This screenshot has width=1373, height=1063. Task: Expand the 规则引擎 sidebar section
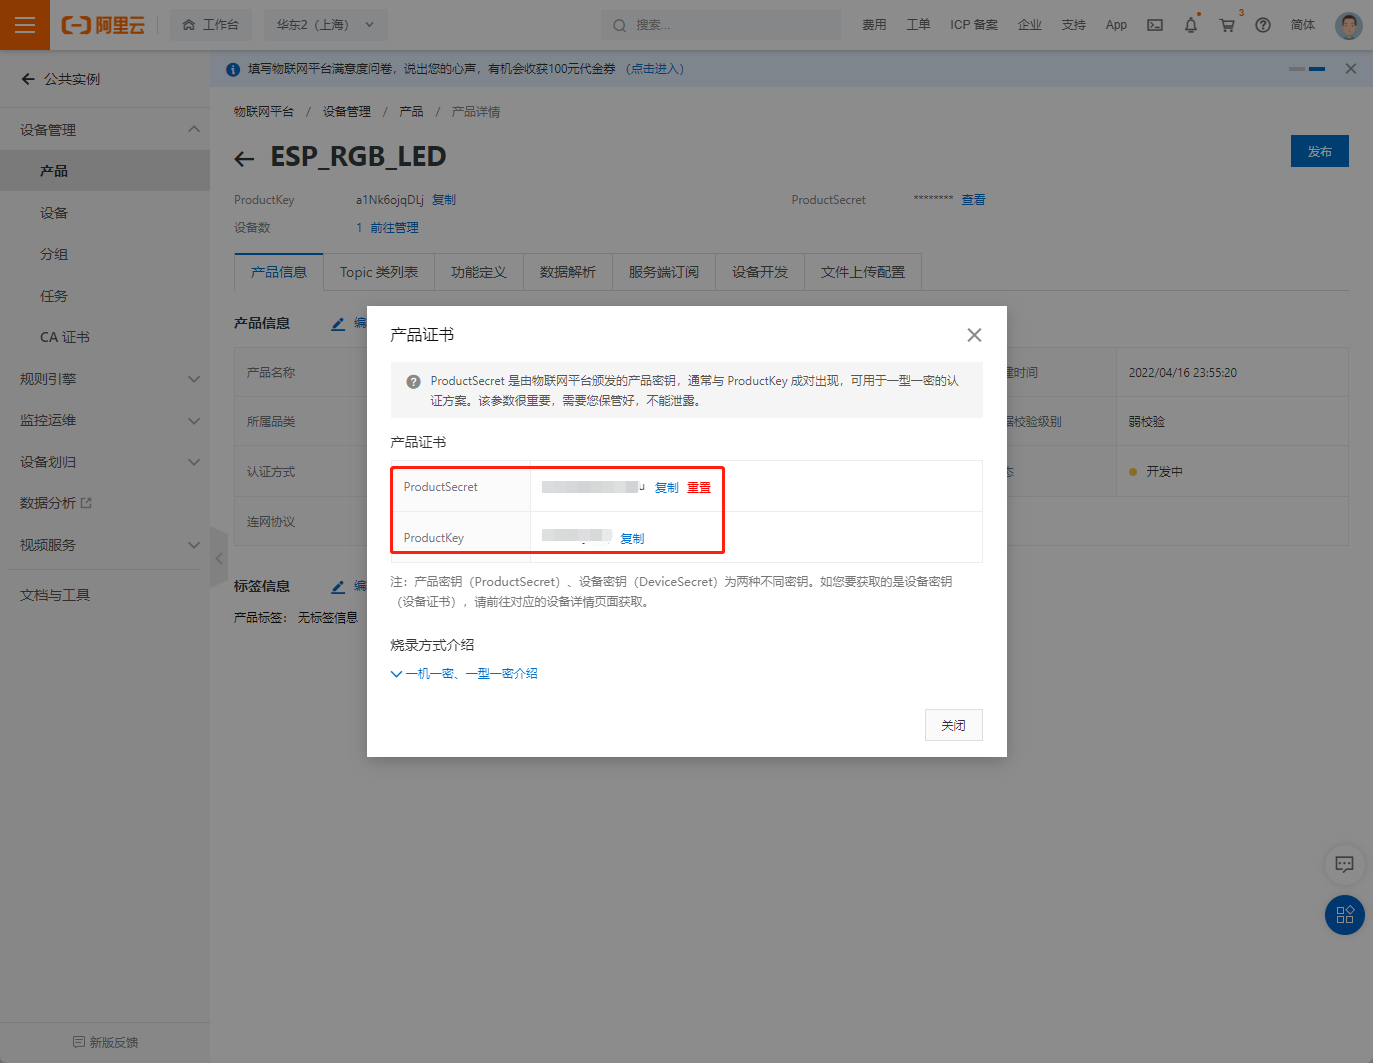194,379
